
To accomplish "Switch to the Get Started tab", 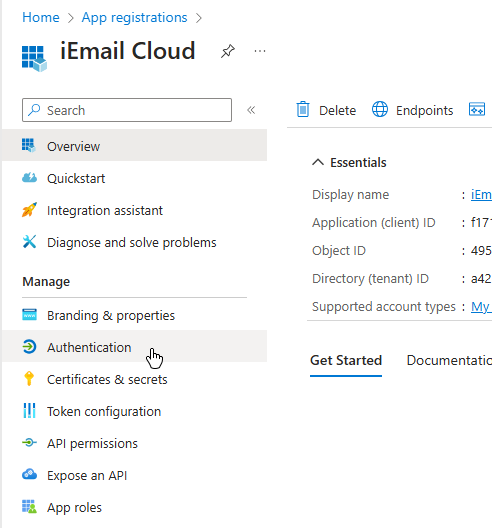I will (346, 360).
